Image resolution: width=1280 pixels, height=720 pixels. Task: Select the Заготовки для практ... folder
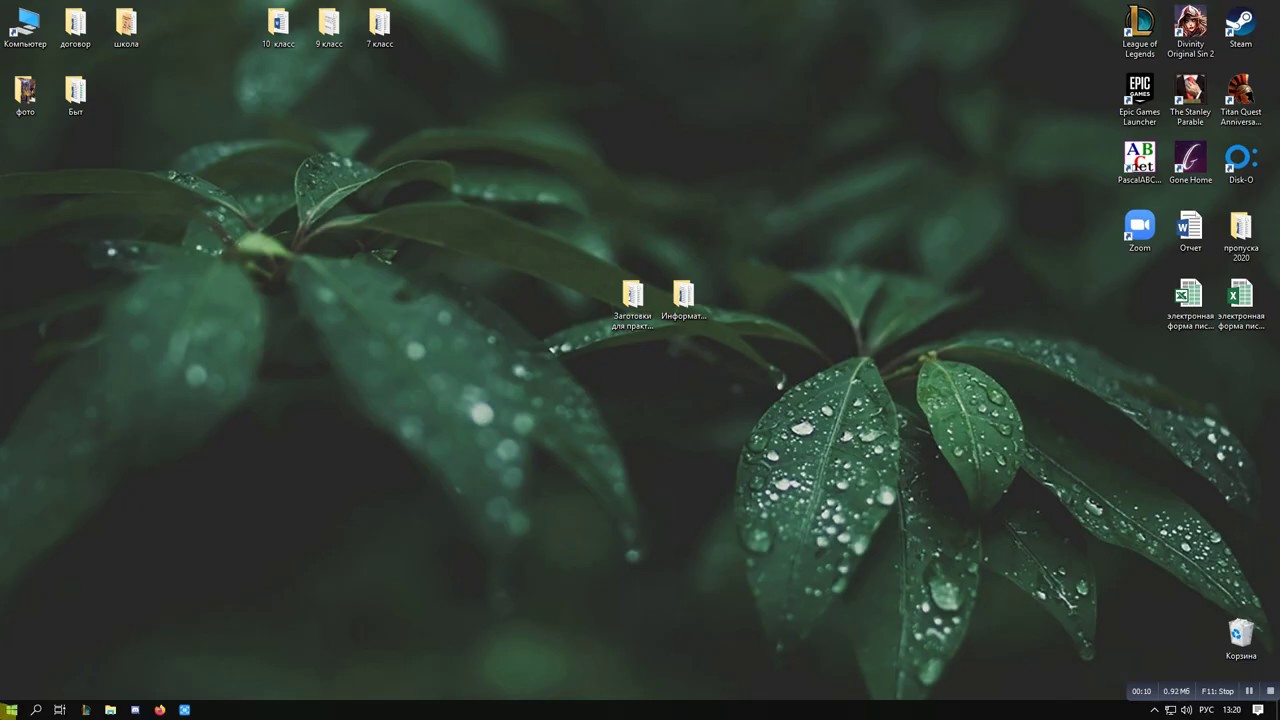point(633,304)
